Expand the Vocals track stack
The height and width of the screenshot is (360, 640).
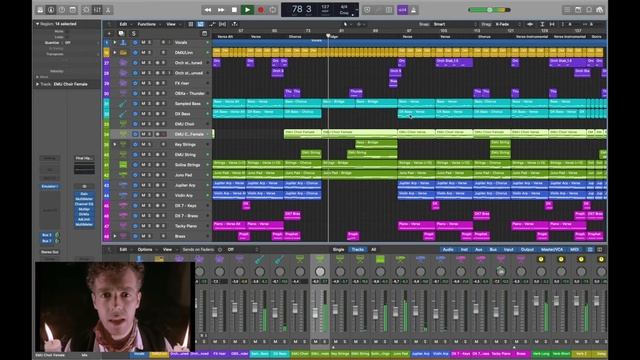click(115, 42)
